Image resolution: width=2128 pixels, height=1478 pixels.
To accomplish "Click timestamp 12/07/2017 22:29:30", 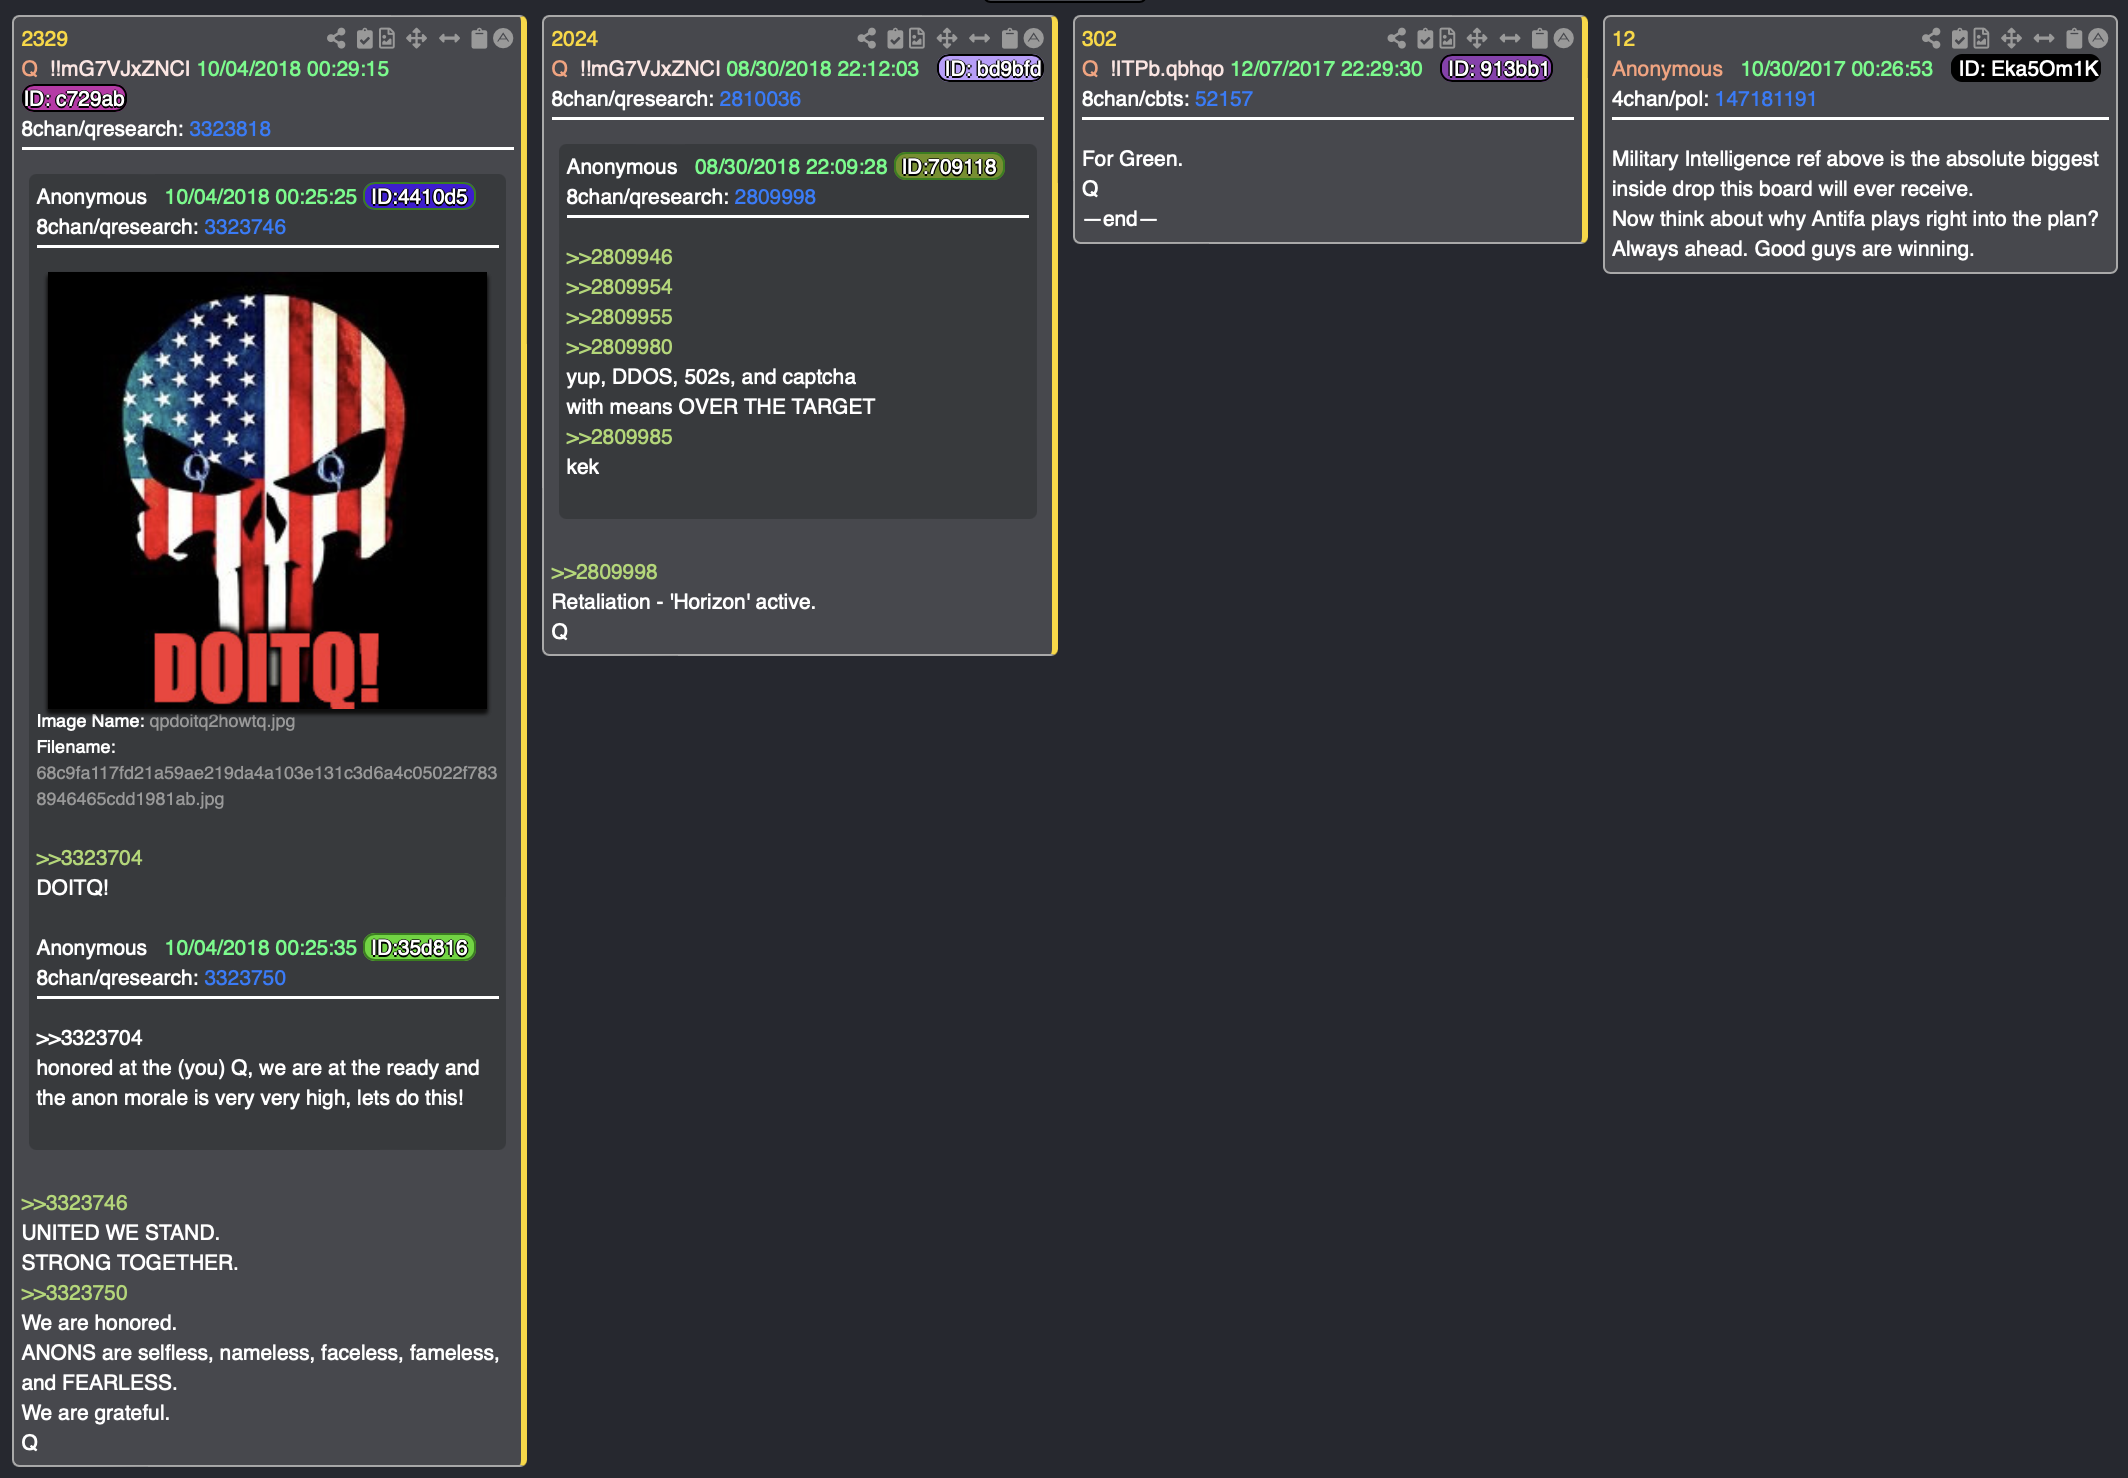I will click(x=1326, y=69).
